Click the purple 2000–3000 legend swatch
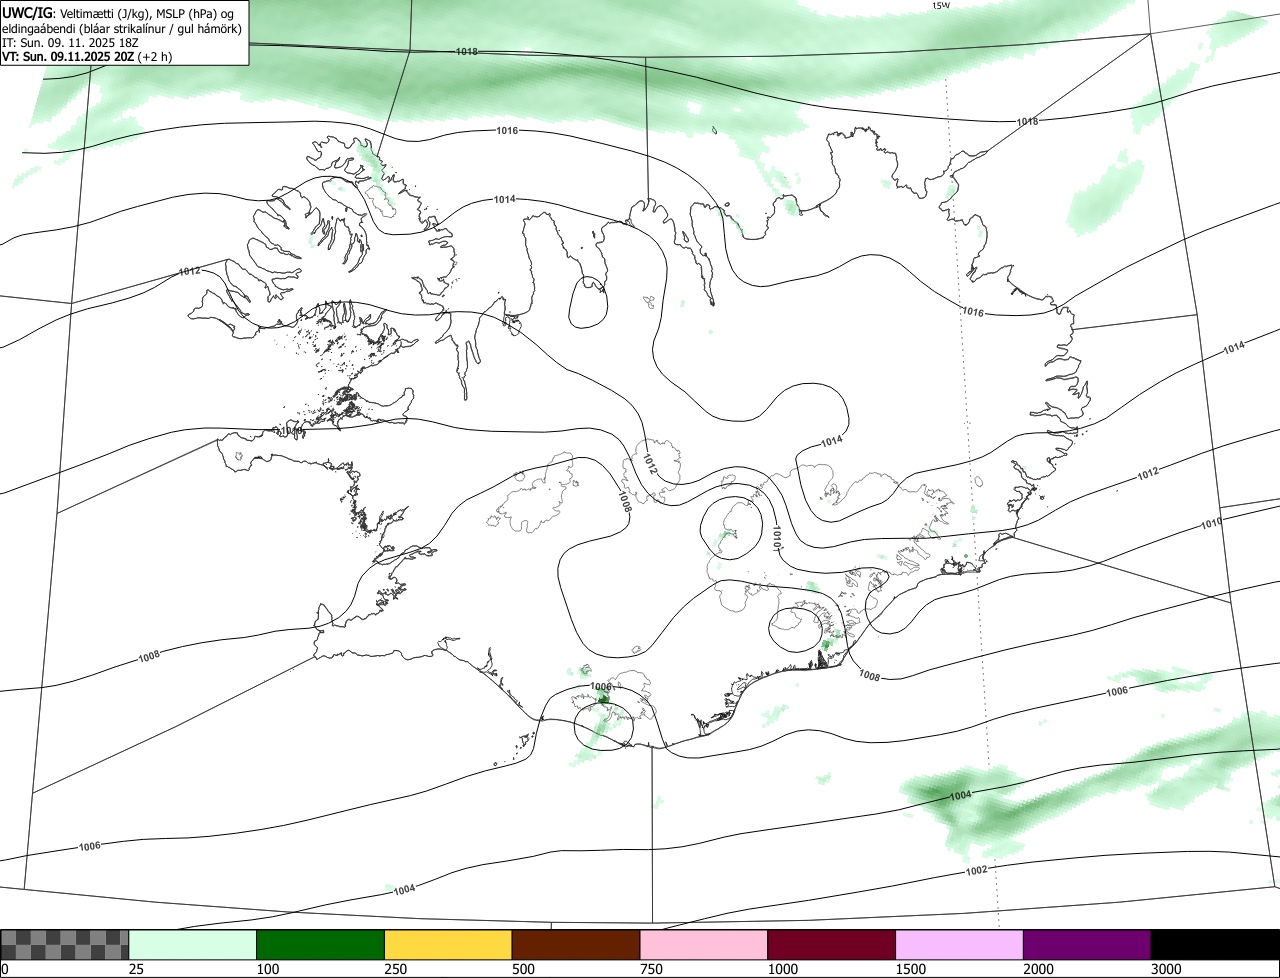 point(1087,944)
